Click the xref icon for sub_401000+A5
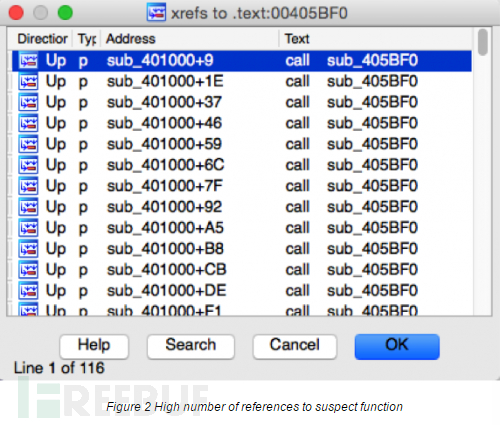This screenshot has width=500, height=425. 28,228
